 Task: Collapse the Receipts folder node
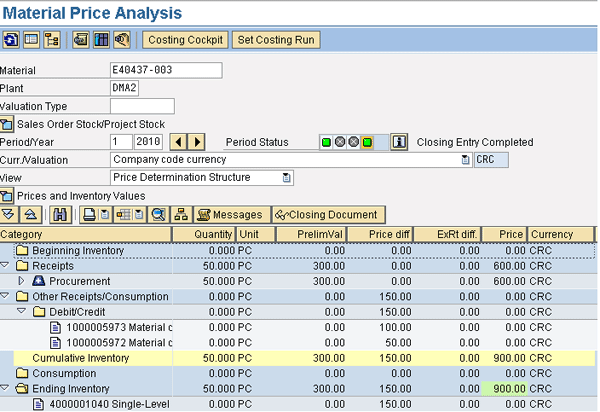point(6,266)
